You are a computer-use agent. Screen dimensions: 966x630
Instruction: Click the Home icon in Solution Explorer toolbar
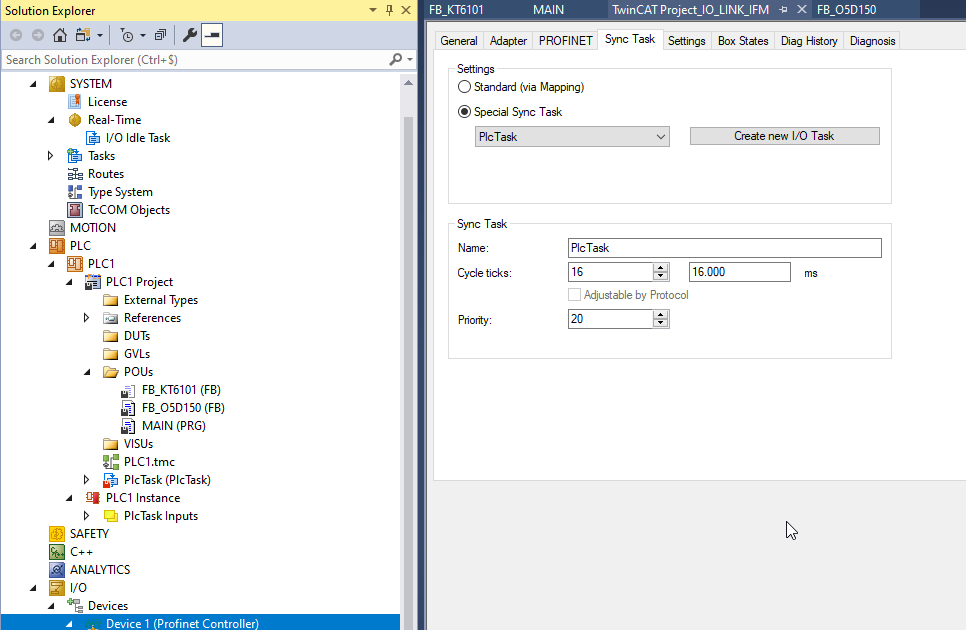click(x=60, y=35)
